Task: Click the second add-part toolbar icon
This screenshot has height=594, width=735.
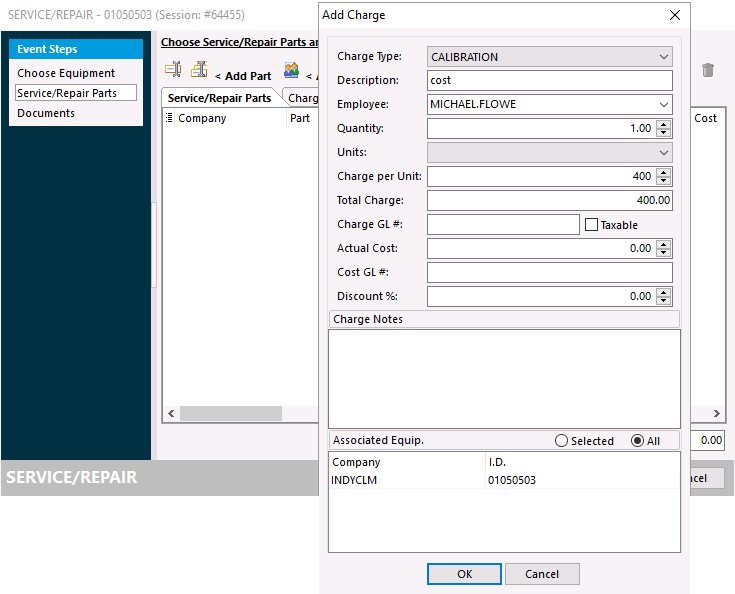Action: [x=199, y=70]
